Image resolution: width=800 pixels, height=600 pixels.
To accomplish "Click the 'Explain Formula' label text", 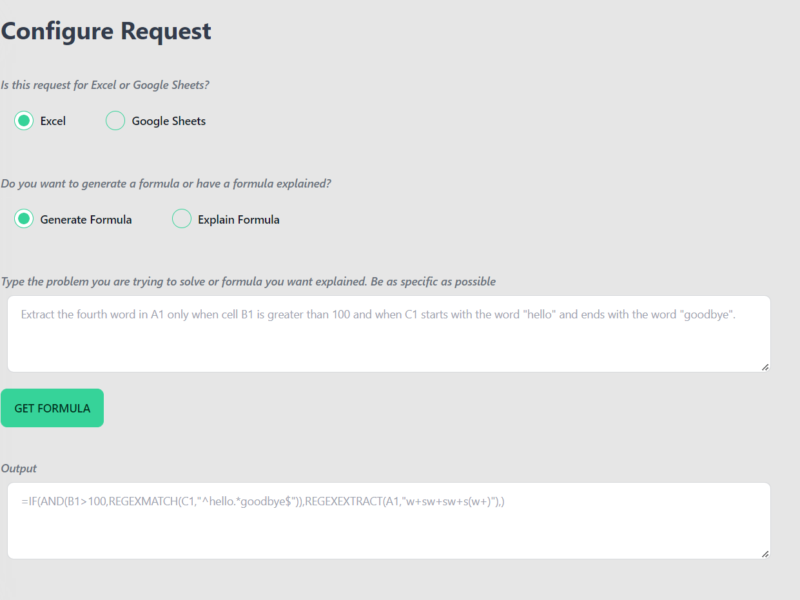I will point(238,219).
